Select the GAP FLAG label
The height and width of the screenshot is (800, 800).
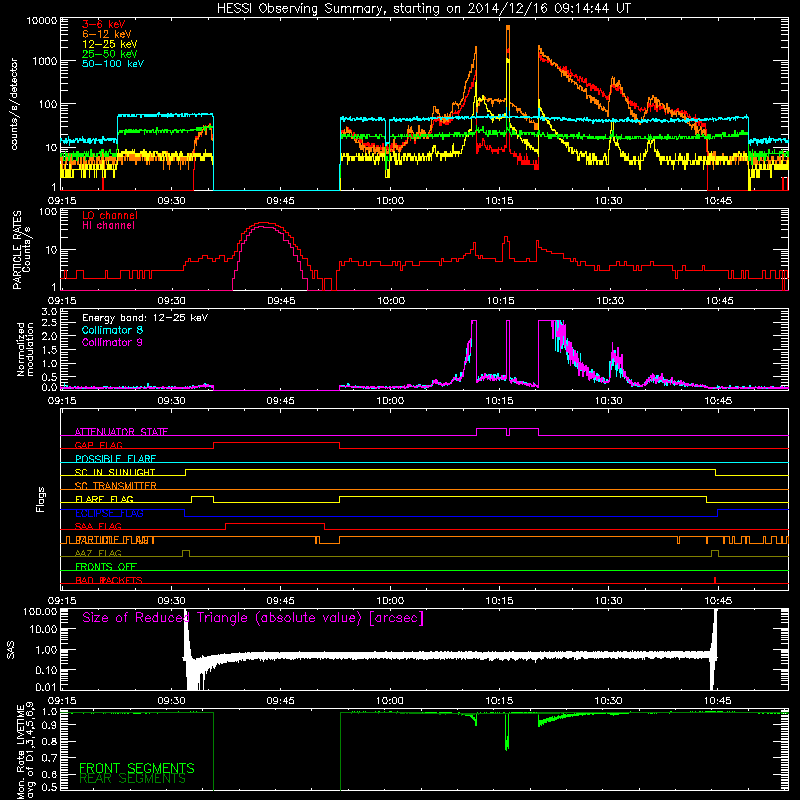click(98, 445)
